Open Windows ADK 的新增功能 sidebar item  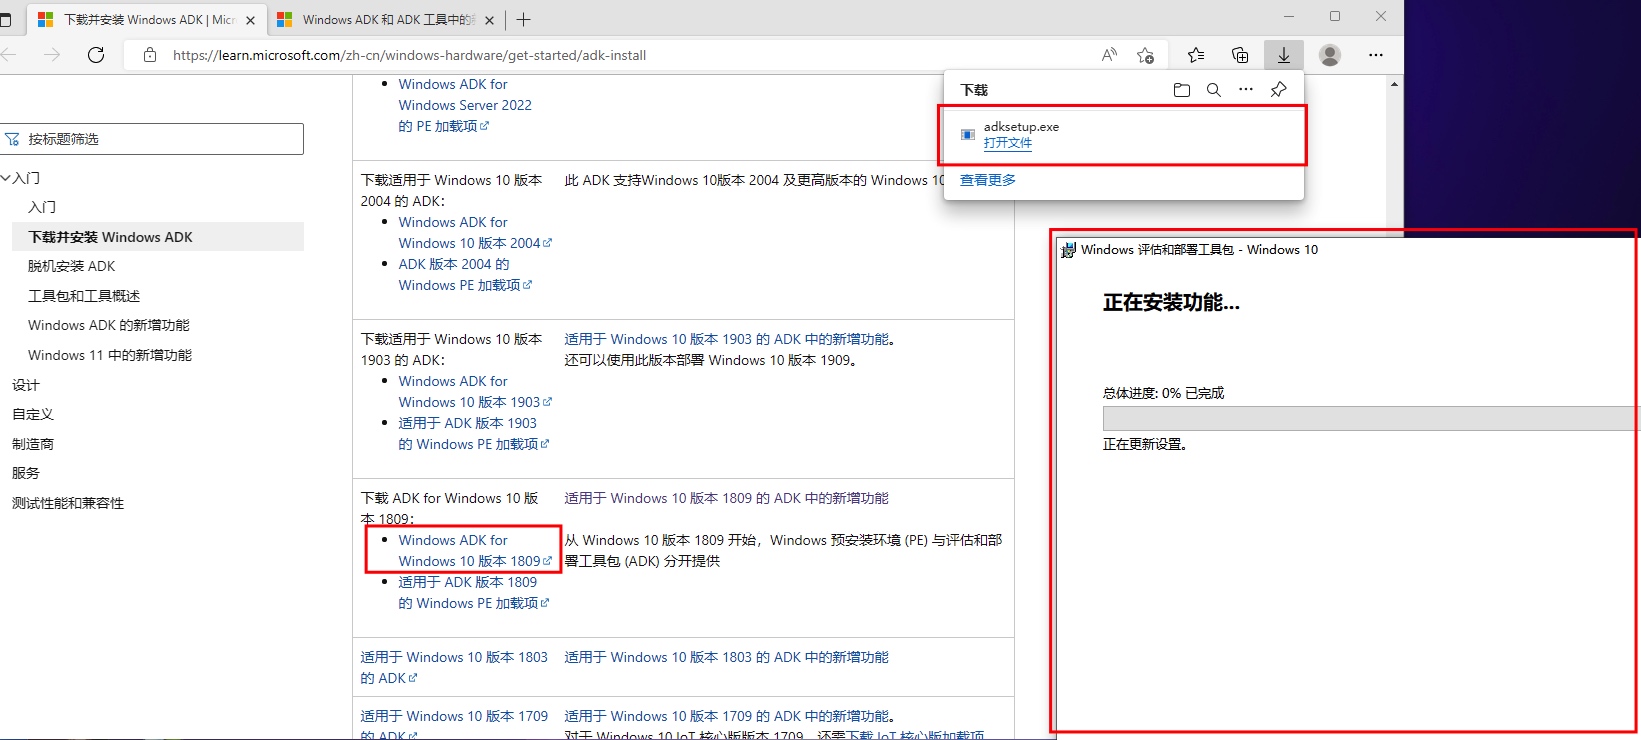coord(109,325)
